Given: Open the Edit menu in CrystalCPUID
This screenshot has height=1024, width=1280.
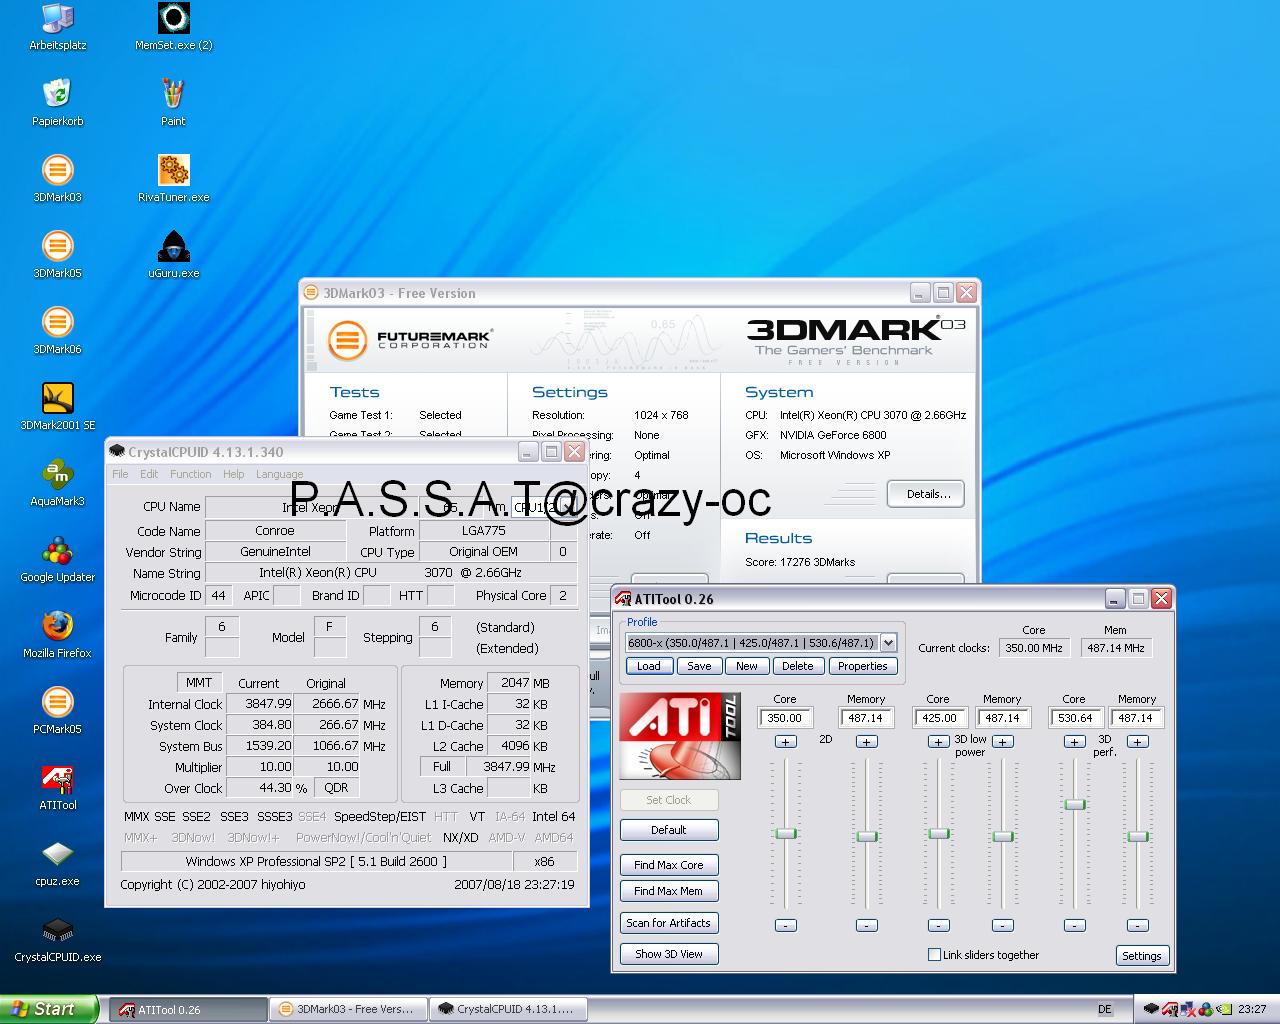Looking at the screenshot, I should (149, 474).
